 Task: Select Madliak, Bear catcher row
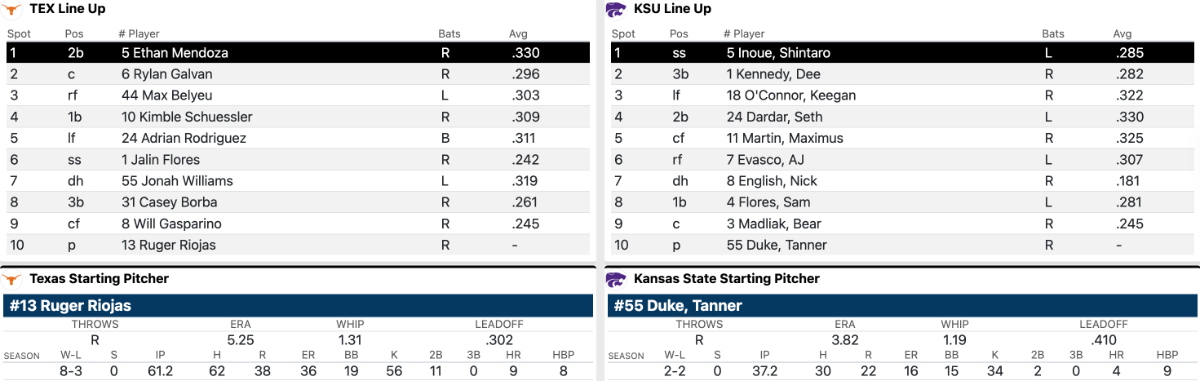tap(902, 224)
